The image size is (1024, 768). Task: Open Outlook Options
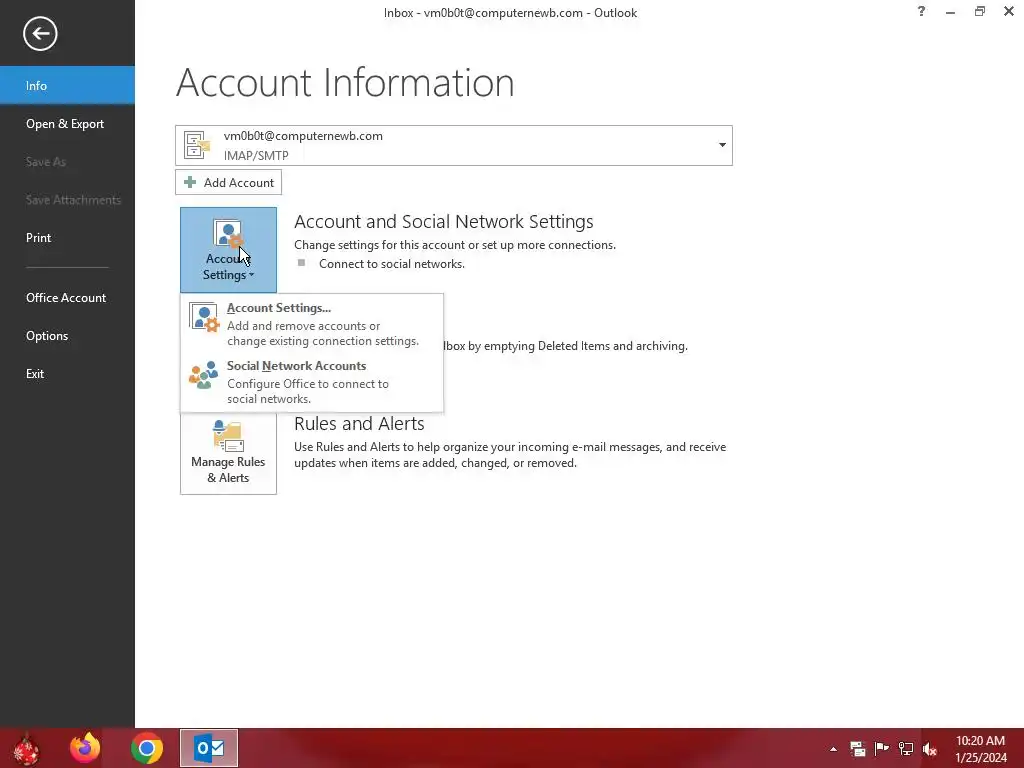[67, 336]
